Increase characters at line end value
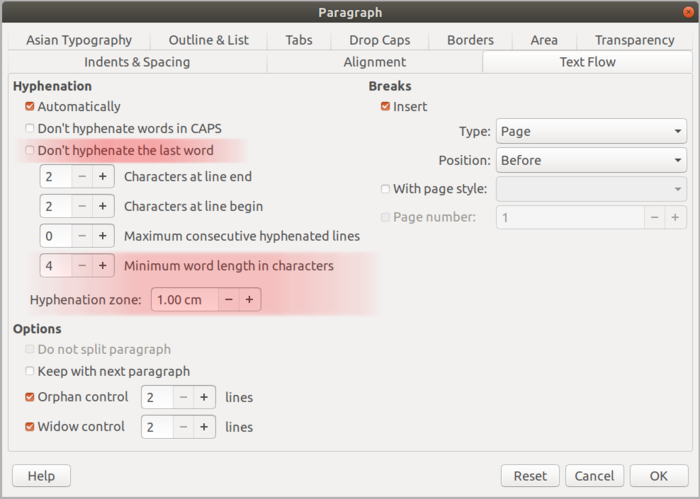Screen dimensions: 700x499 (x=102, y=178)
